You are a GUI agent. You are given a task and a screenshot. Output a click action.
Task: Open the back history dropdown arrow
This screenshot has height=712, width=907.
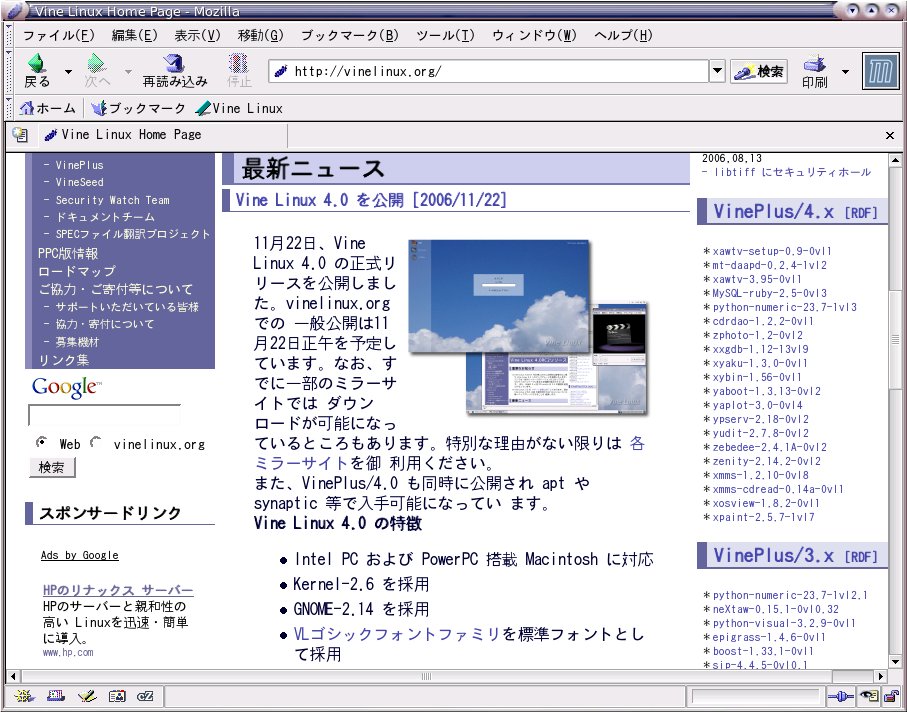(68, 72)
